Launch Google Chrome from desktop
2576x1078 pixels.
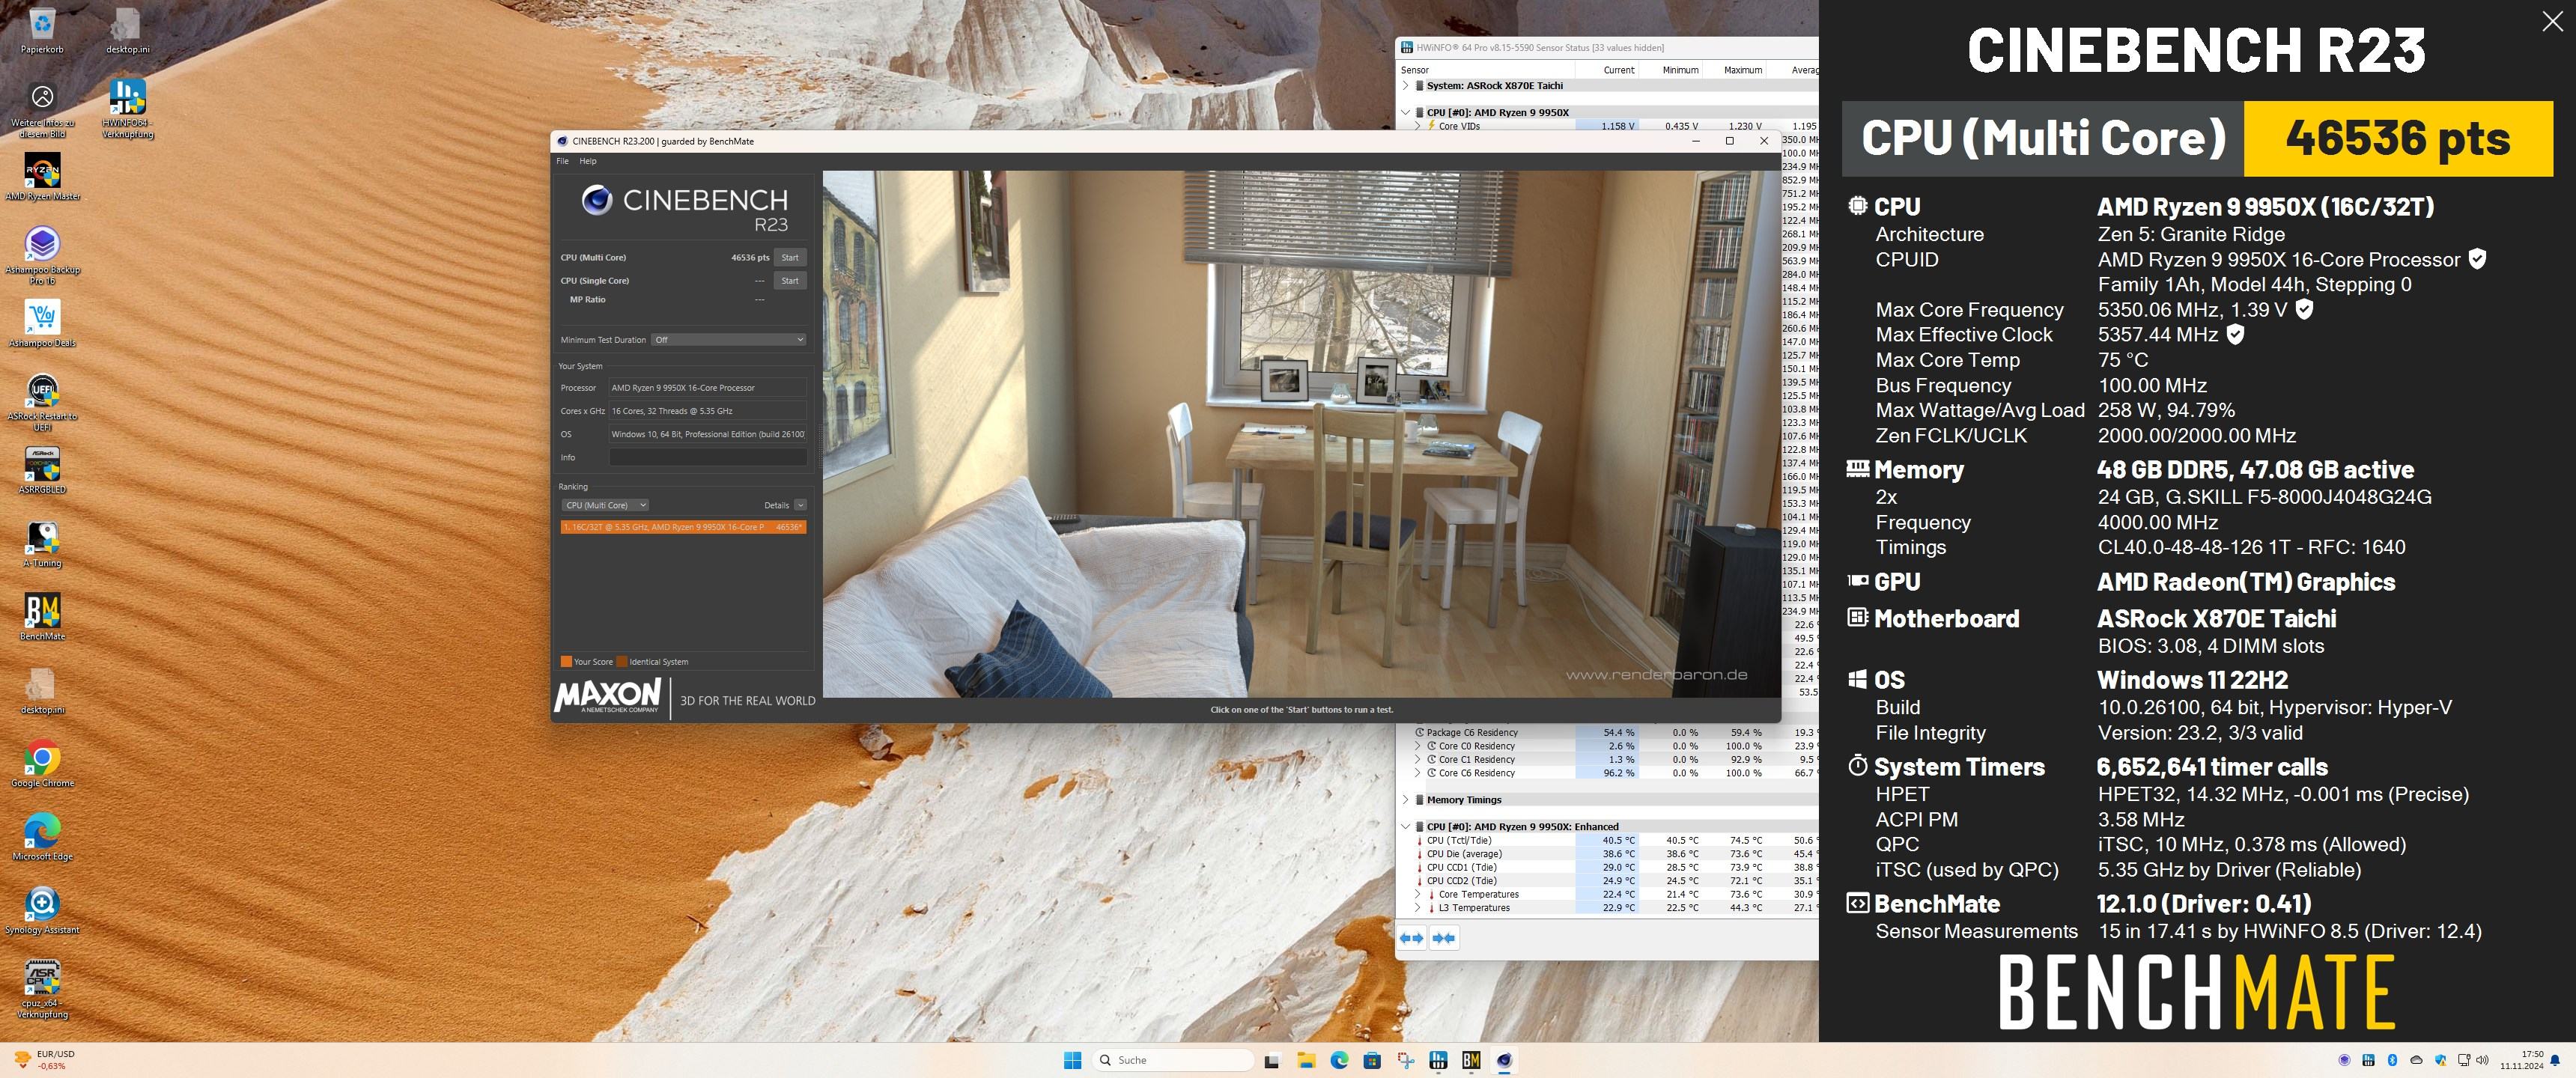coord(42,764)
